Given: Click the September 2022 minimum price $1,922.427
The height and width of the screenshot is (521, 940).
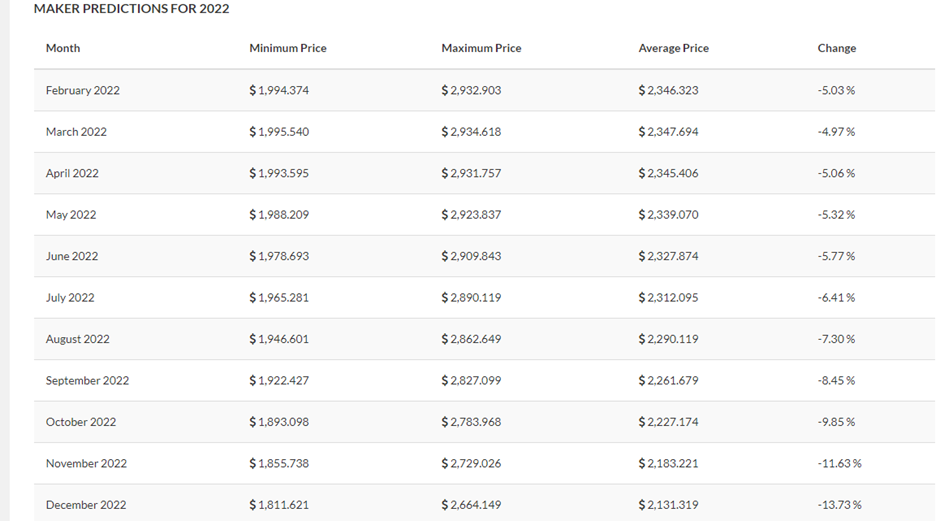Looking at the screenshot, I should (x=279, y=381).
